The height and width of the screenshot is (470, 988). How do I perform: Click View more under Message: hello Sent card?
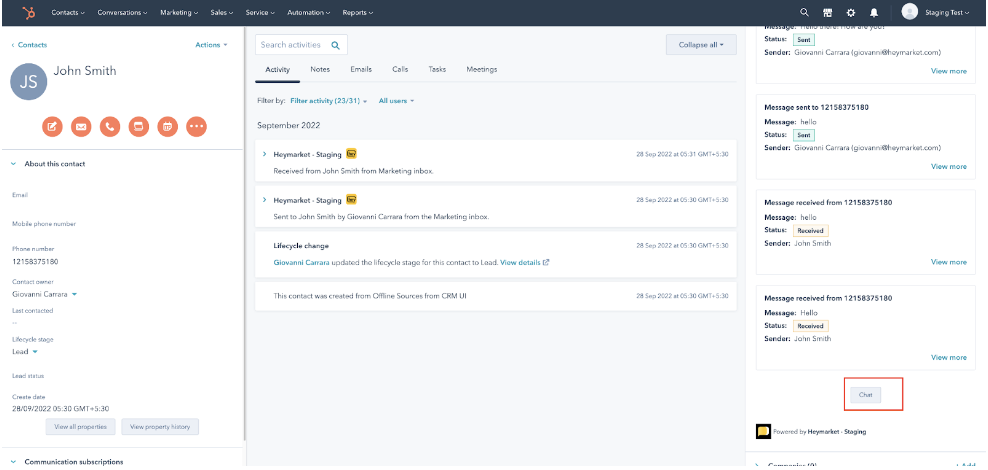(x=948, y=166)
